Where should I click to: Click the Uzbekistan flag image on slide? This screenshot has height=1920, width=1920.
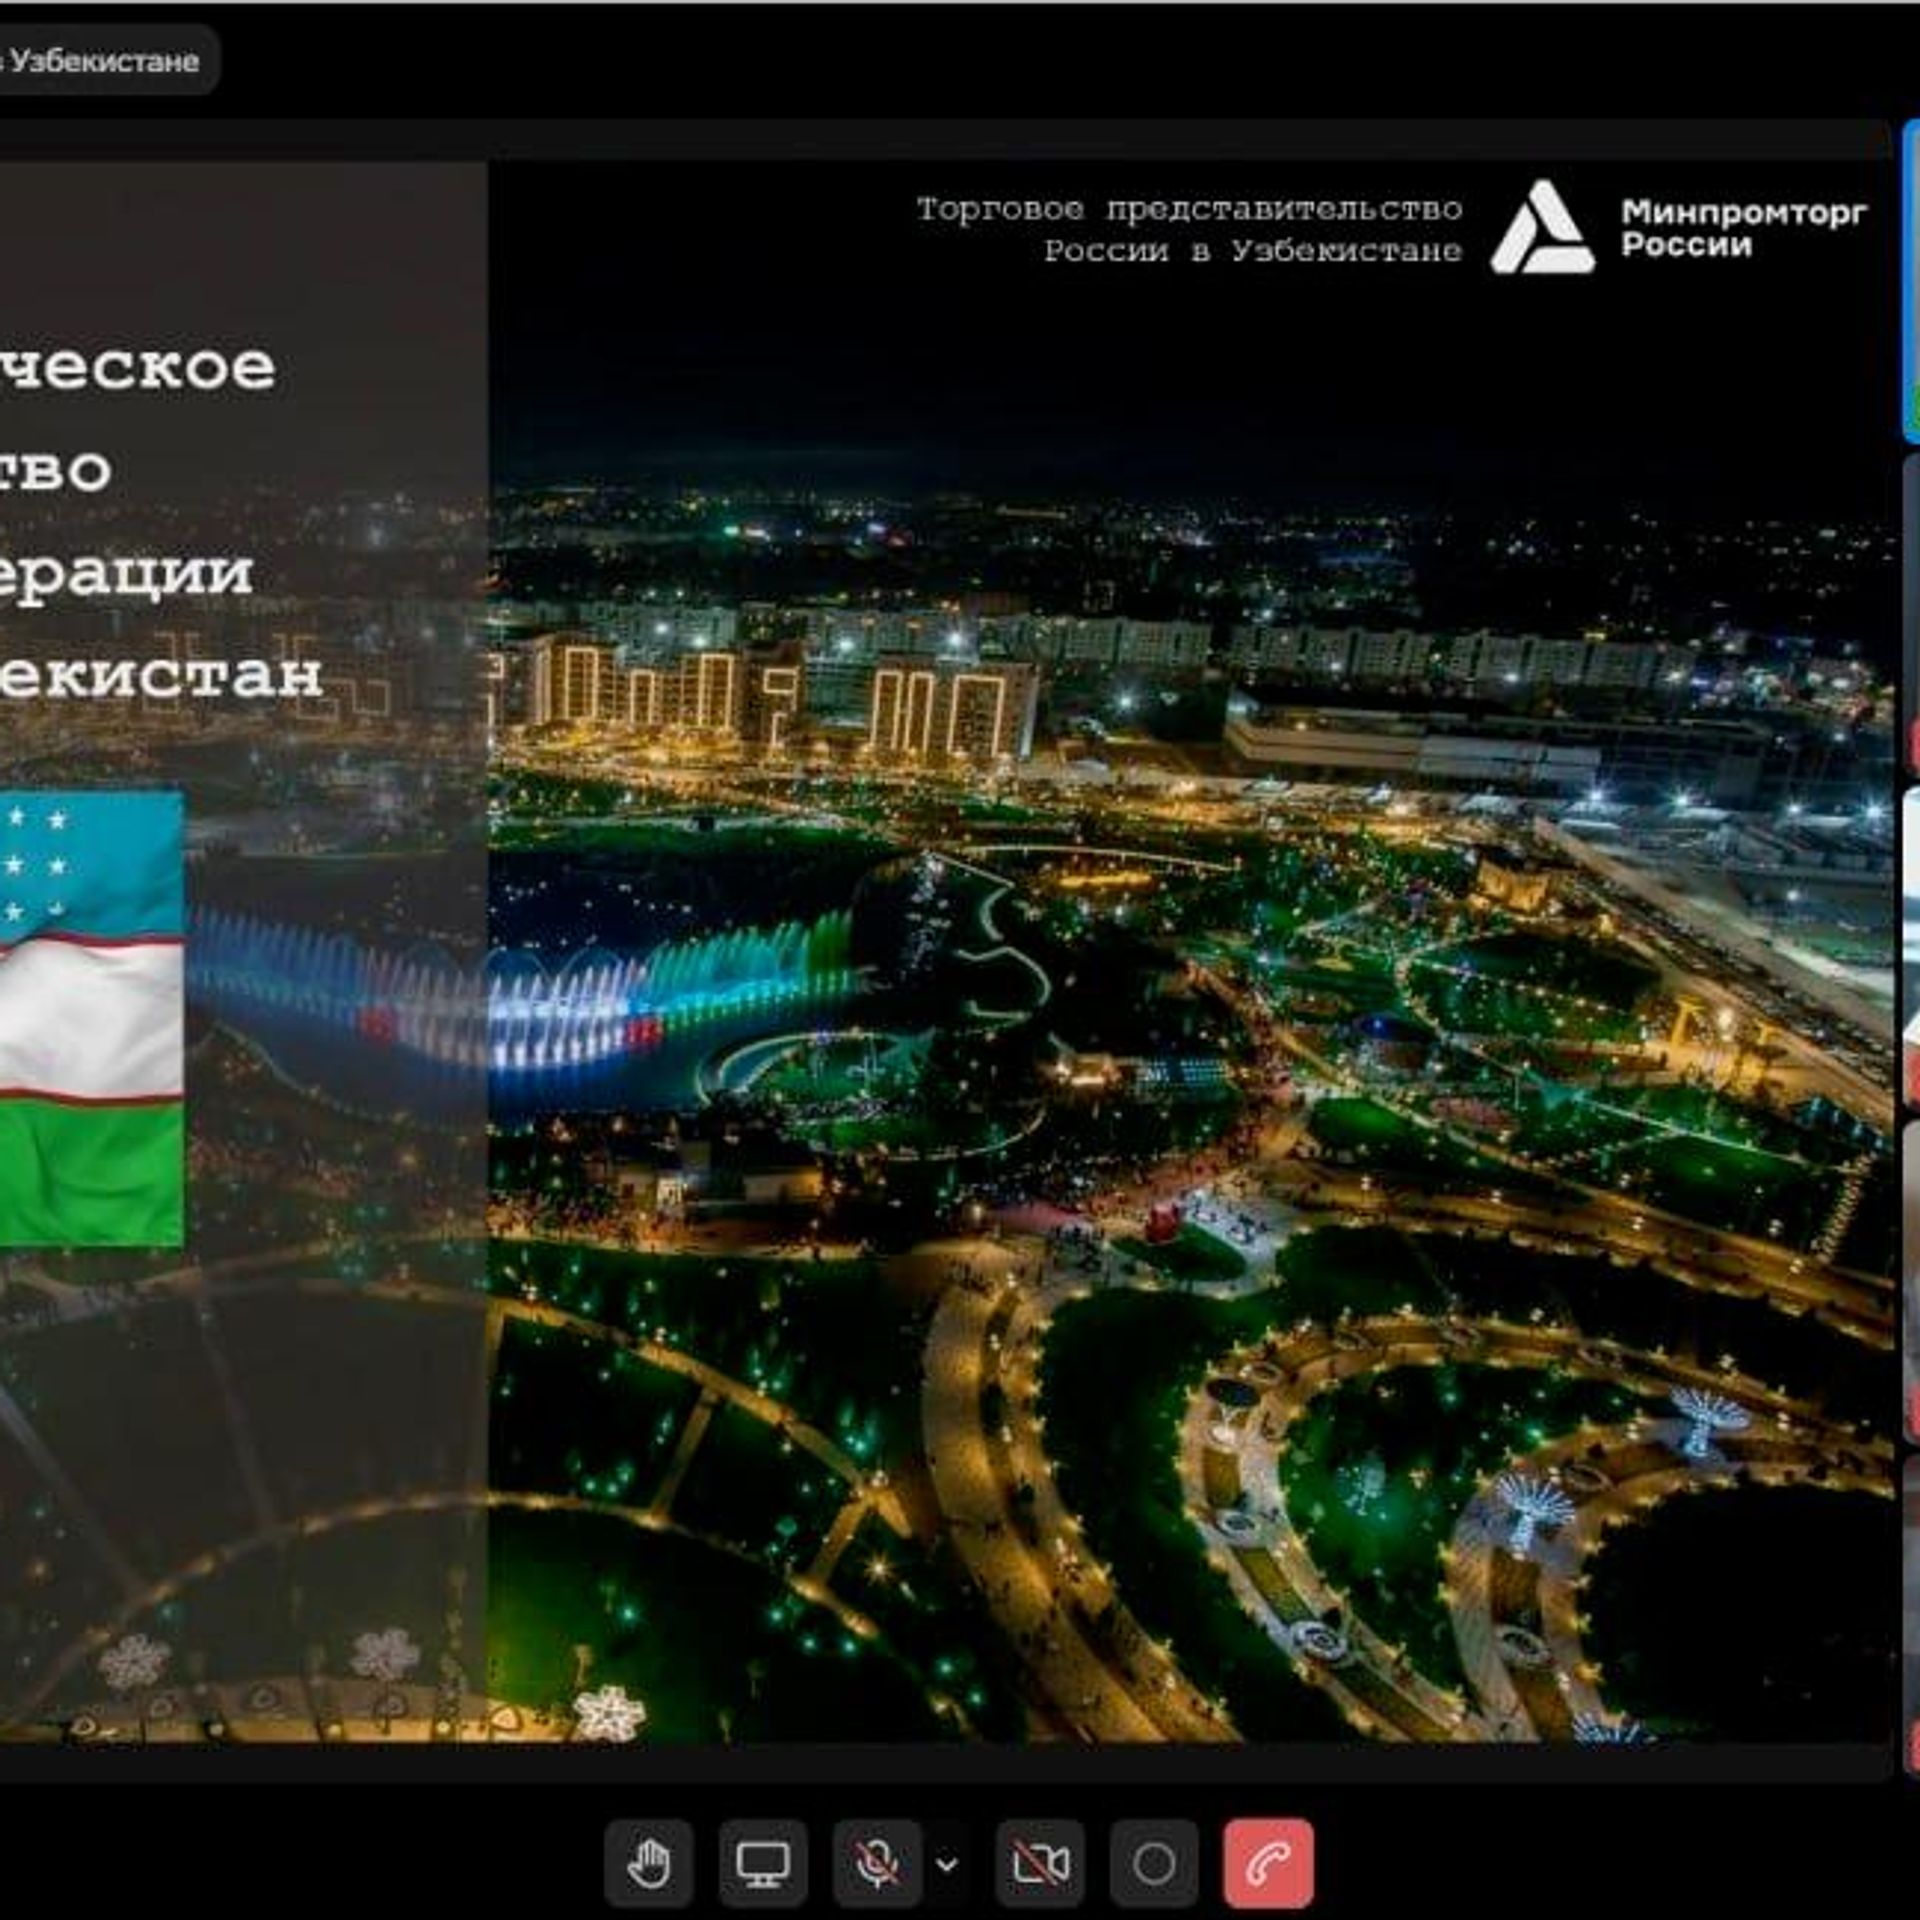[91, 1019]
